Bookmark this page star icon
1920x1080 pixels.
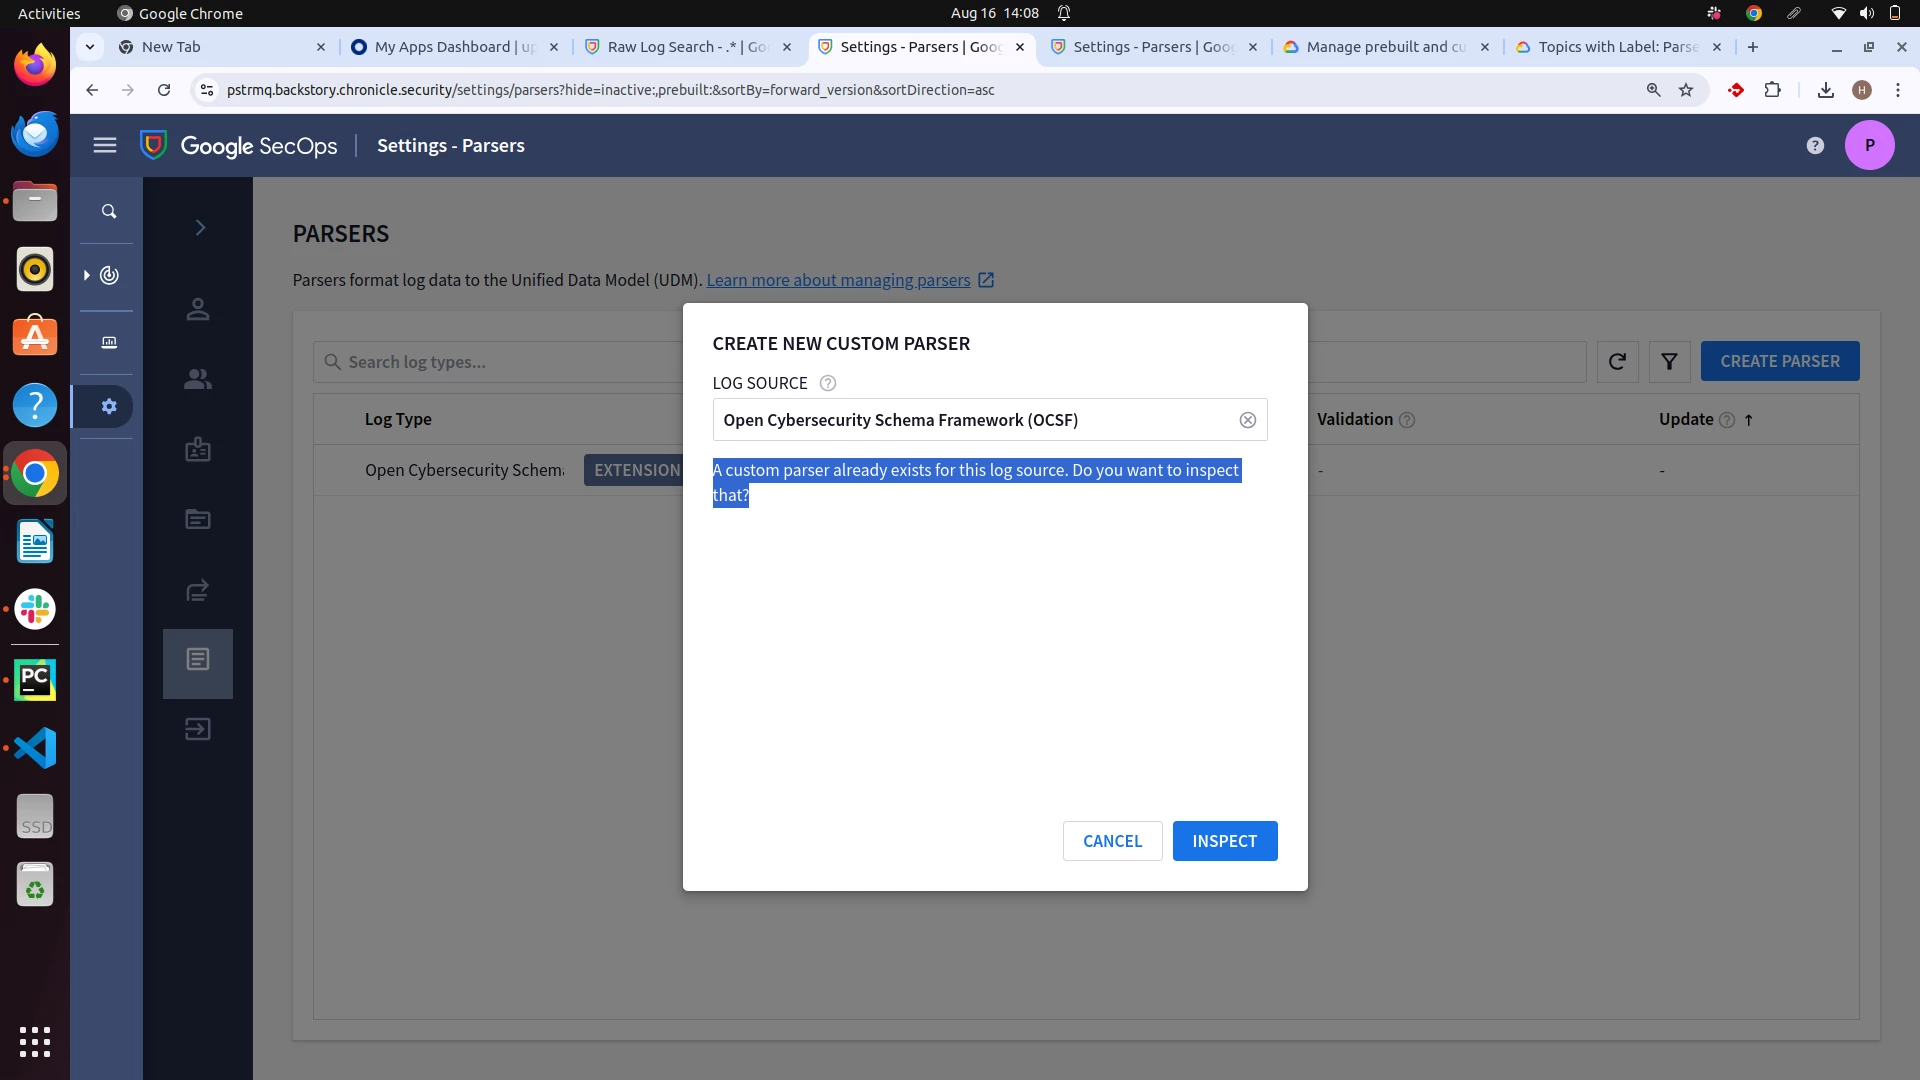tap(1686, 90)
